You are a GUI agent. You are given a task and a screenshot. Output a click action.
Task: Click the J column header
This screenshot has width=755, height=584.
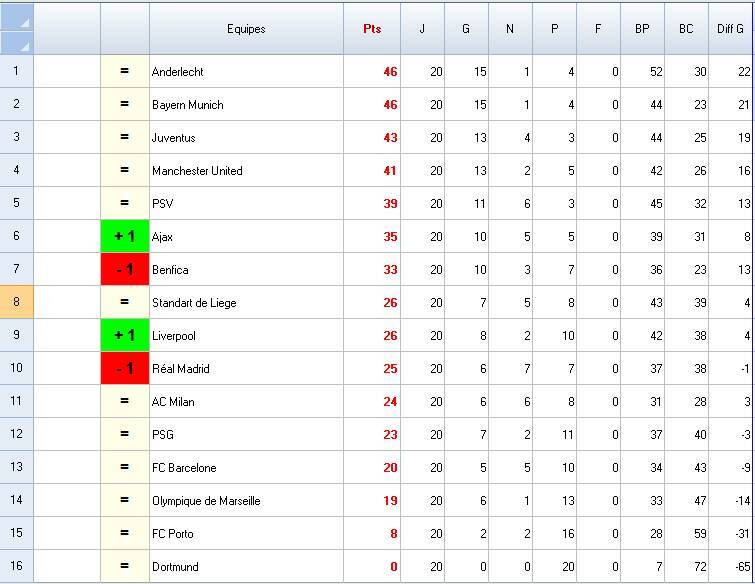(x=422, y=29)
